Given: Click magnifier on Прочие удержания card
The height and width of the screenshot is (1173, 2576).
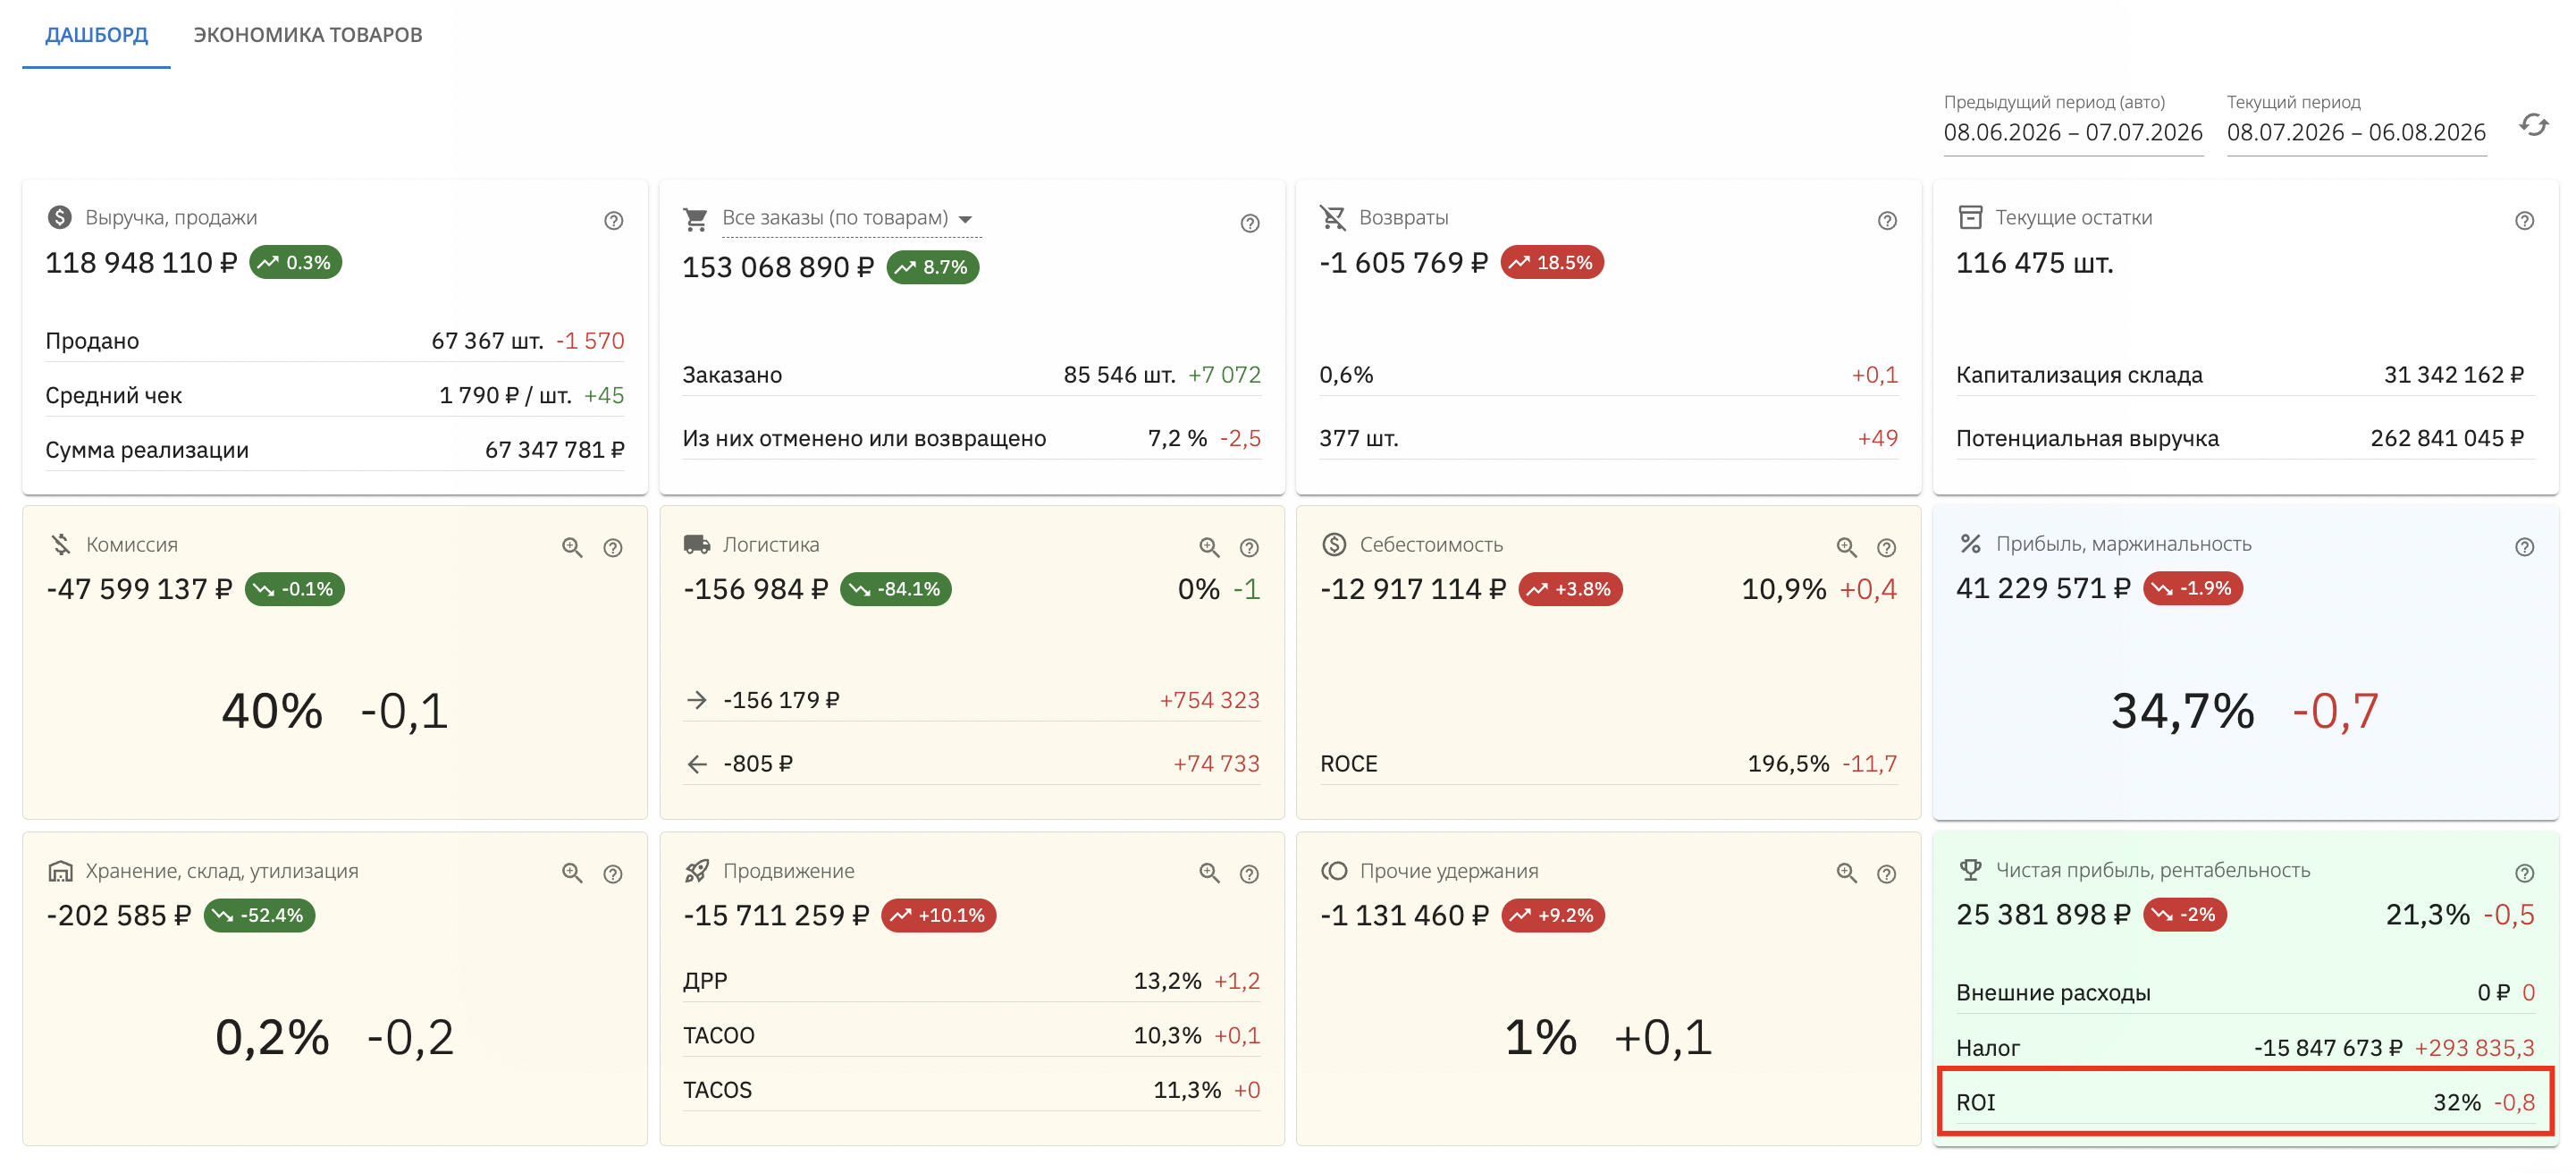Looking at the screenshot, I should (1846, 873).
